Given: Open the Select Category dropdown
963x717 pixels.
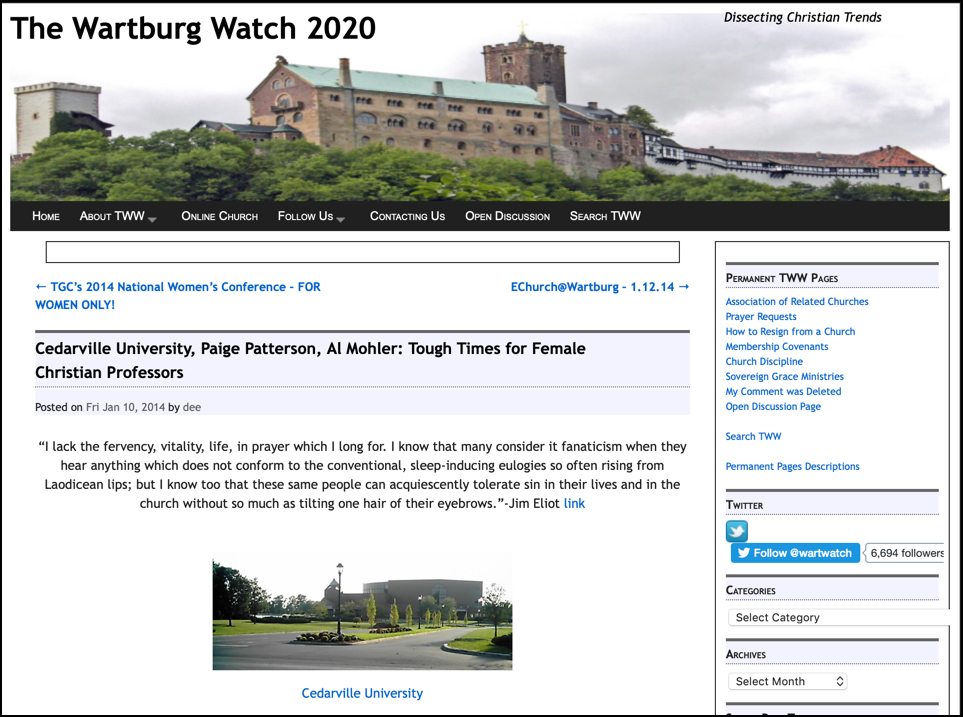Looking at the screenshot, I should [840, 617].
